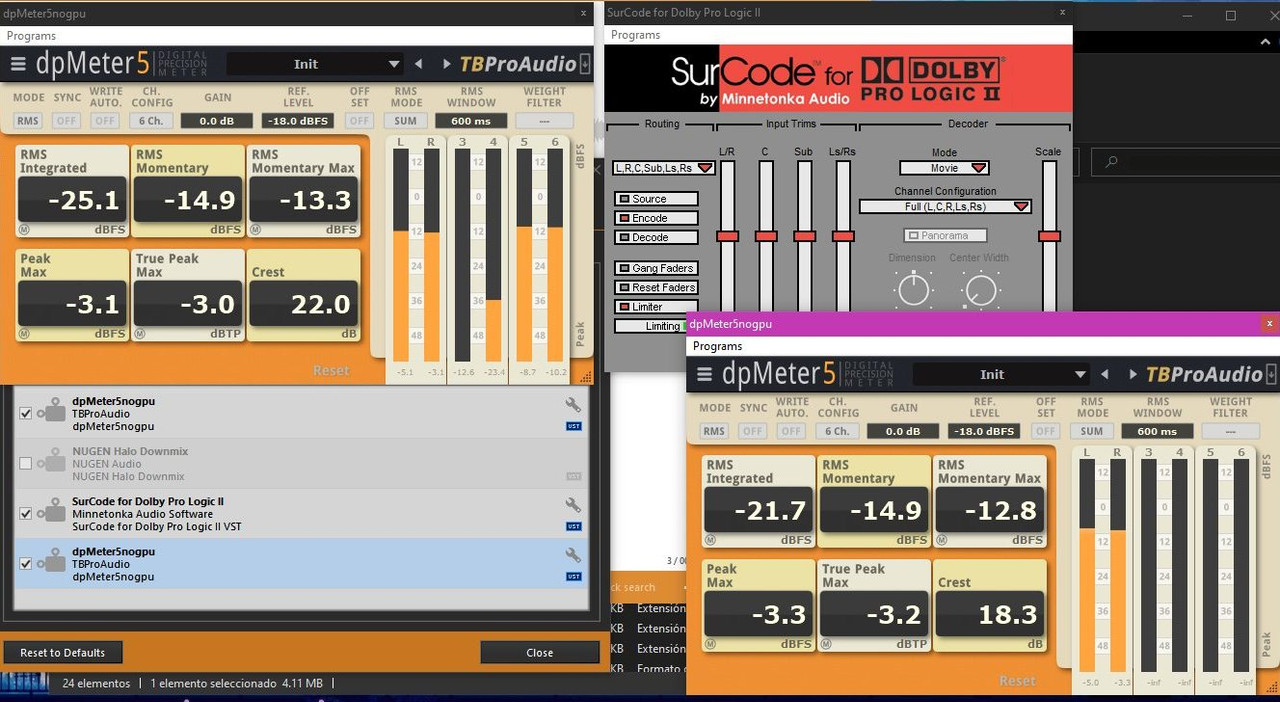Go to next preset in pink-titled dpMeter5
The width and height of the screenshot is (1280, 702).
coord(1132,374)
